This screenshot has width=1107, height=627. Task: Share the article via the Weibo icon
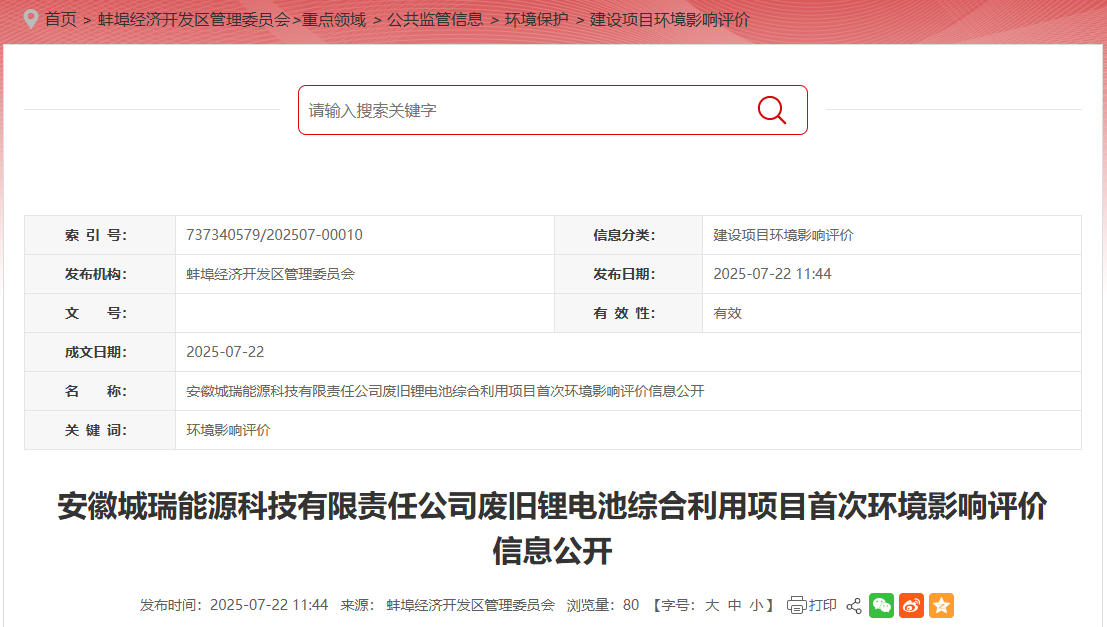911,605
